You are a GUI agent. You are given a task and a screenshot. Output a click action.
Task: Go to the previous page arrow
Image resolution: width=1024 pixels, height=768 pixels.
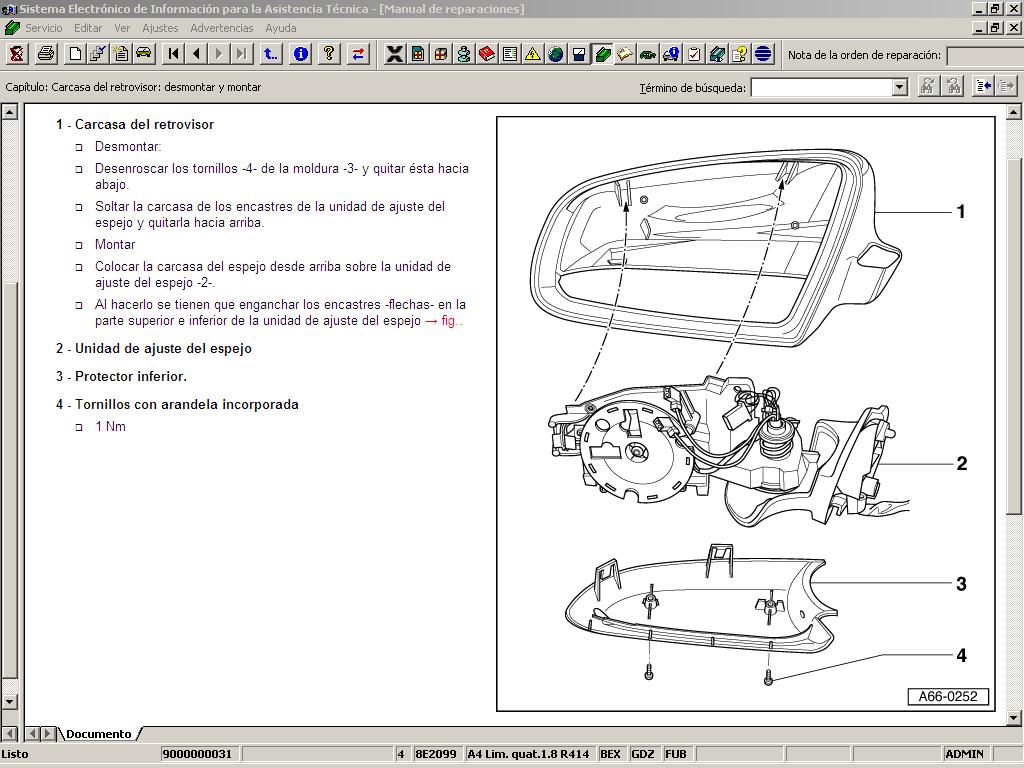(x=196, y=54)
